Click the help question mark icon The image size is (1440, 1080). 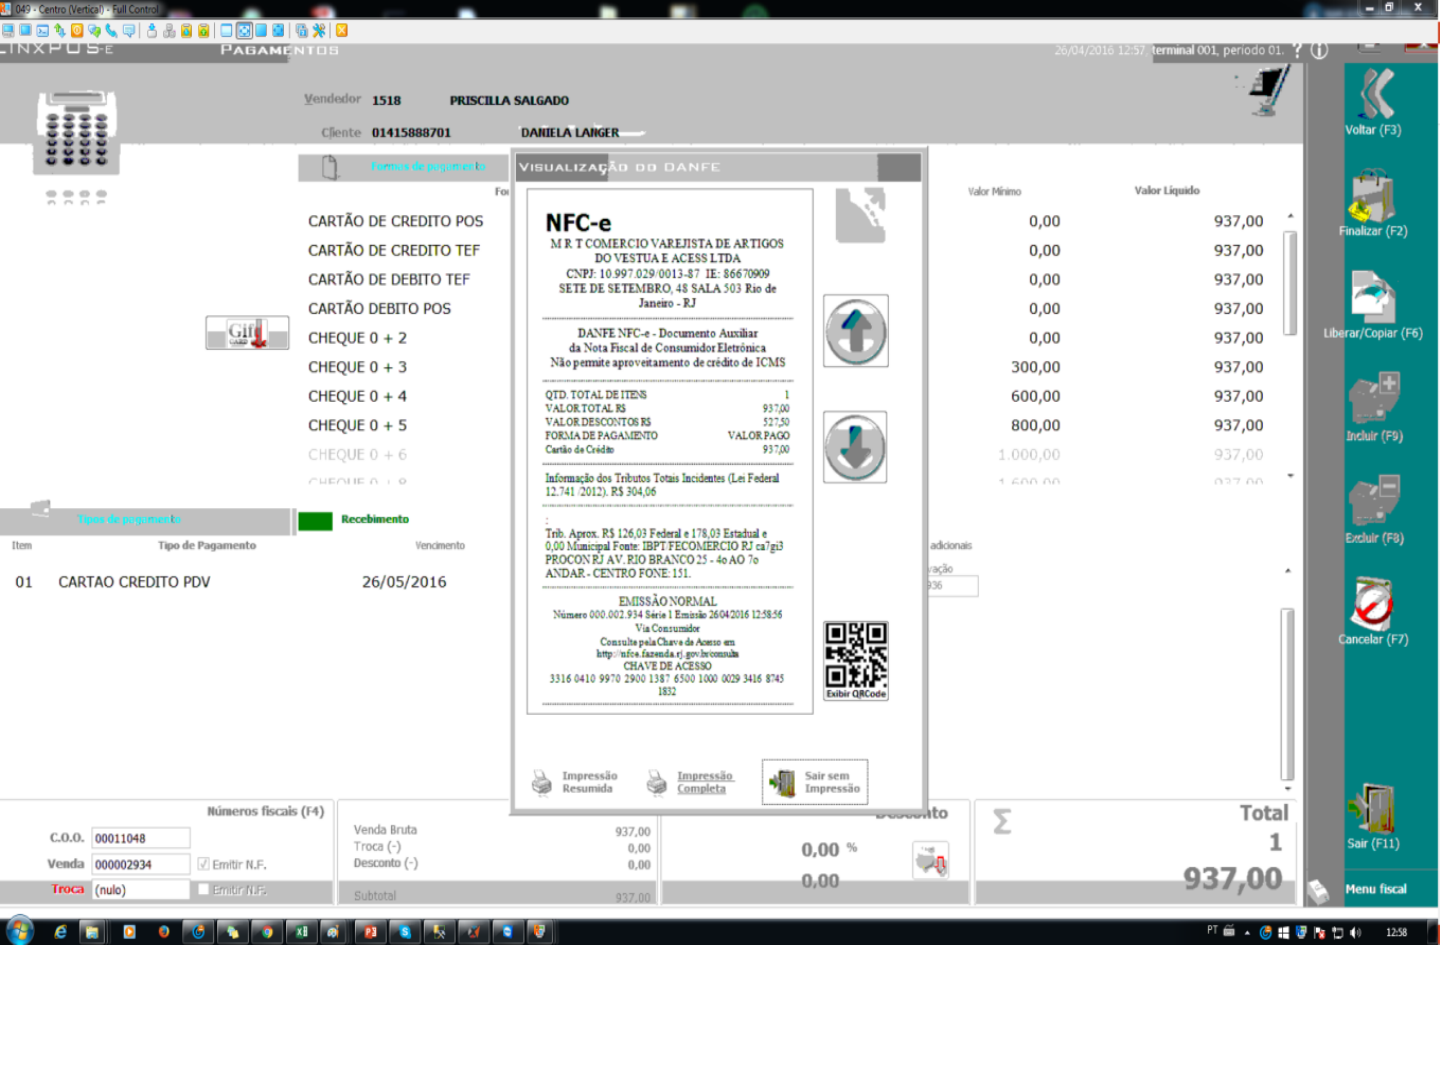1297,50
